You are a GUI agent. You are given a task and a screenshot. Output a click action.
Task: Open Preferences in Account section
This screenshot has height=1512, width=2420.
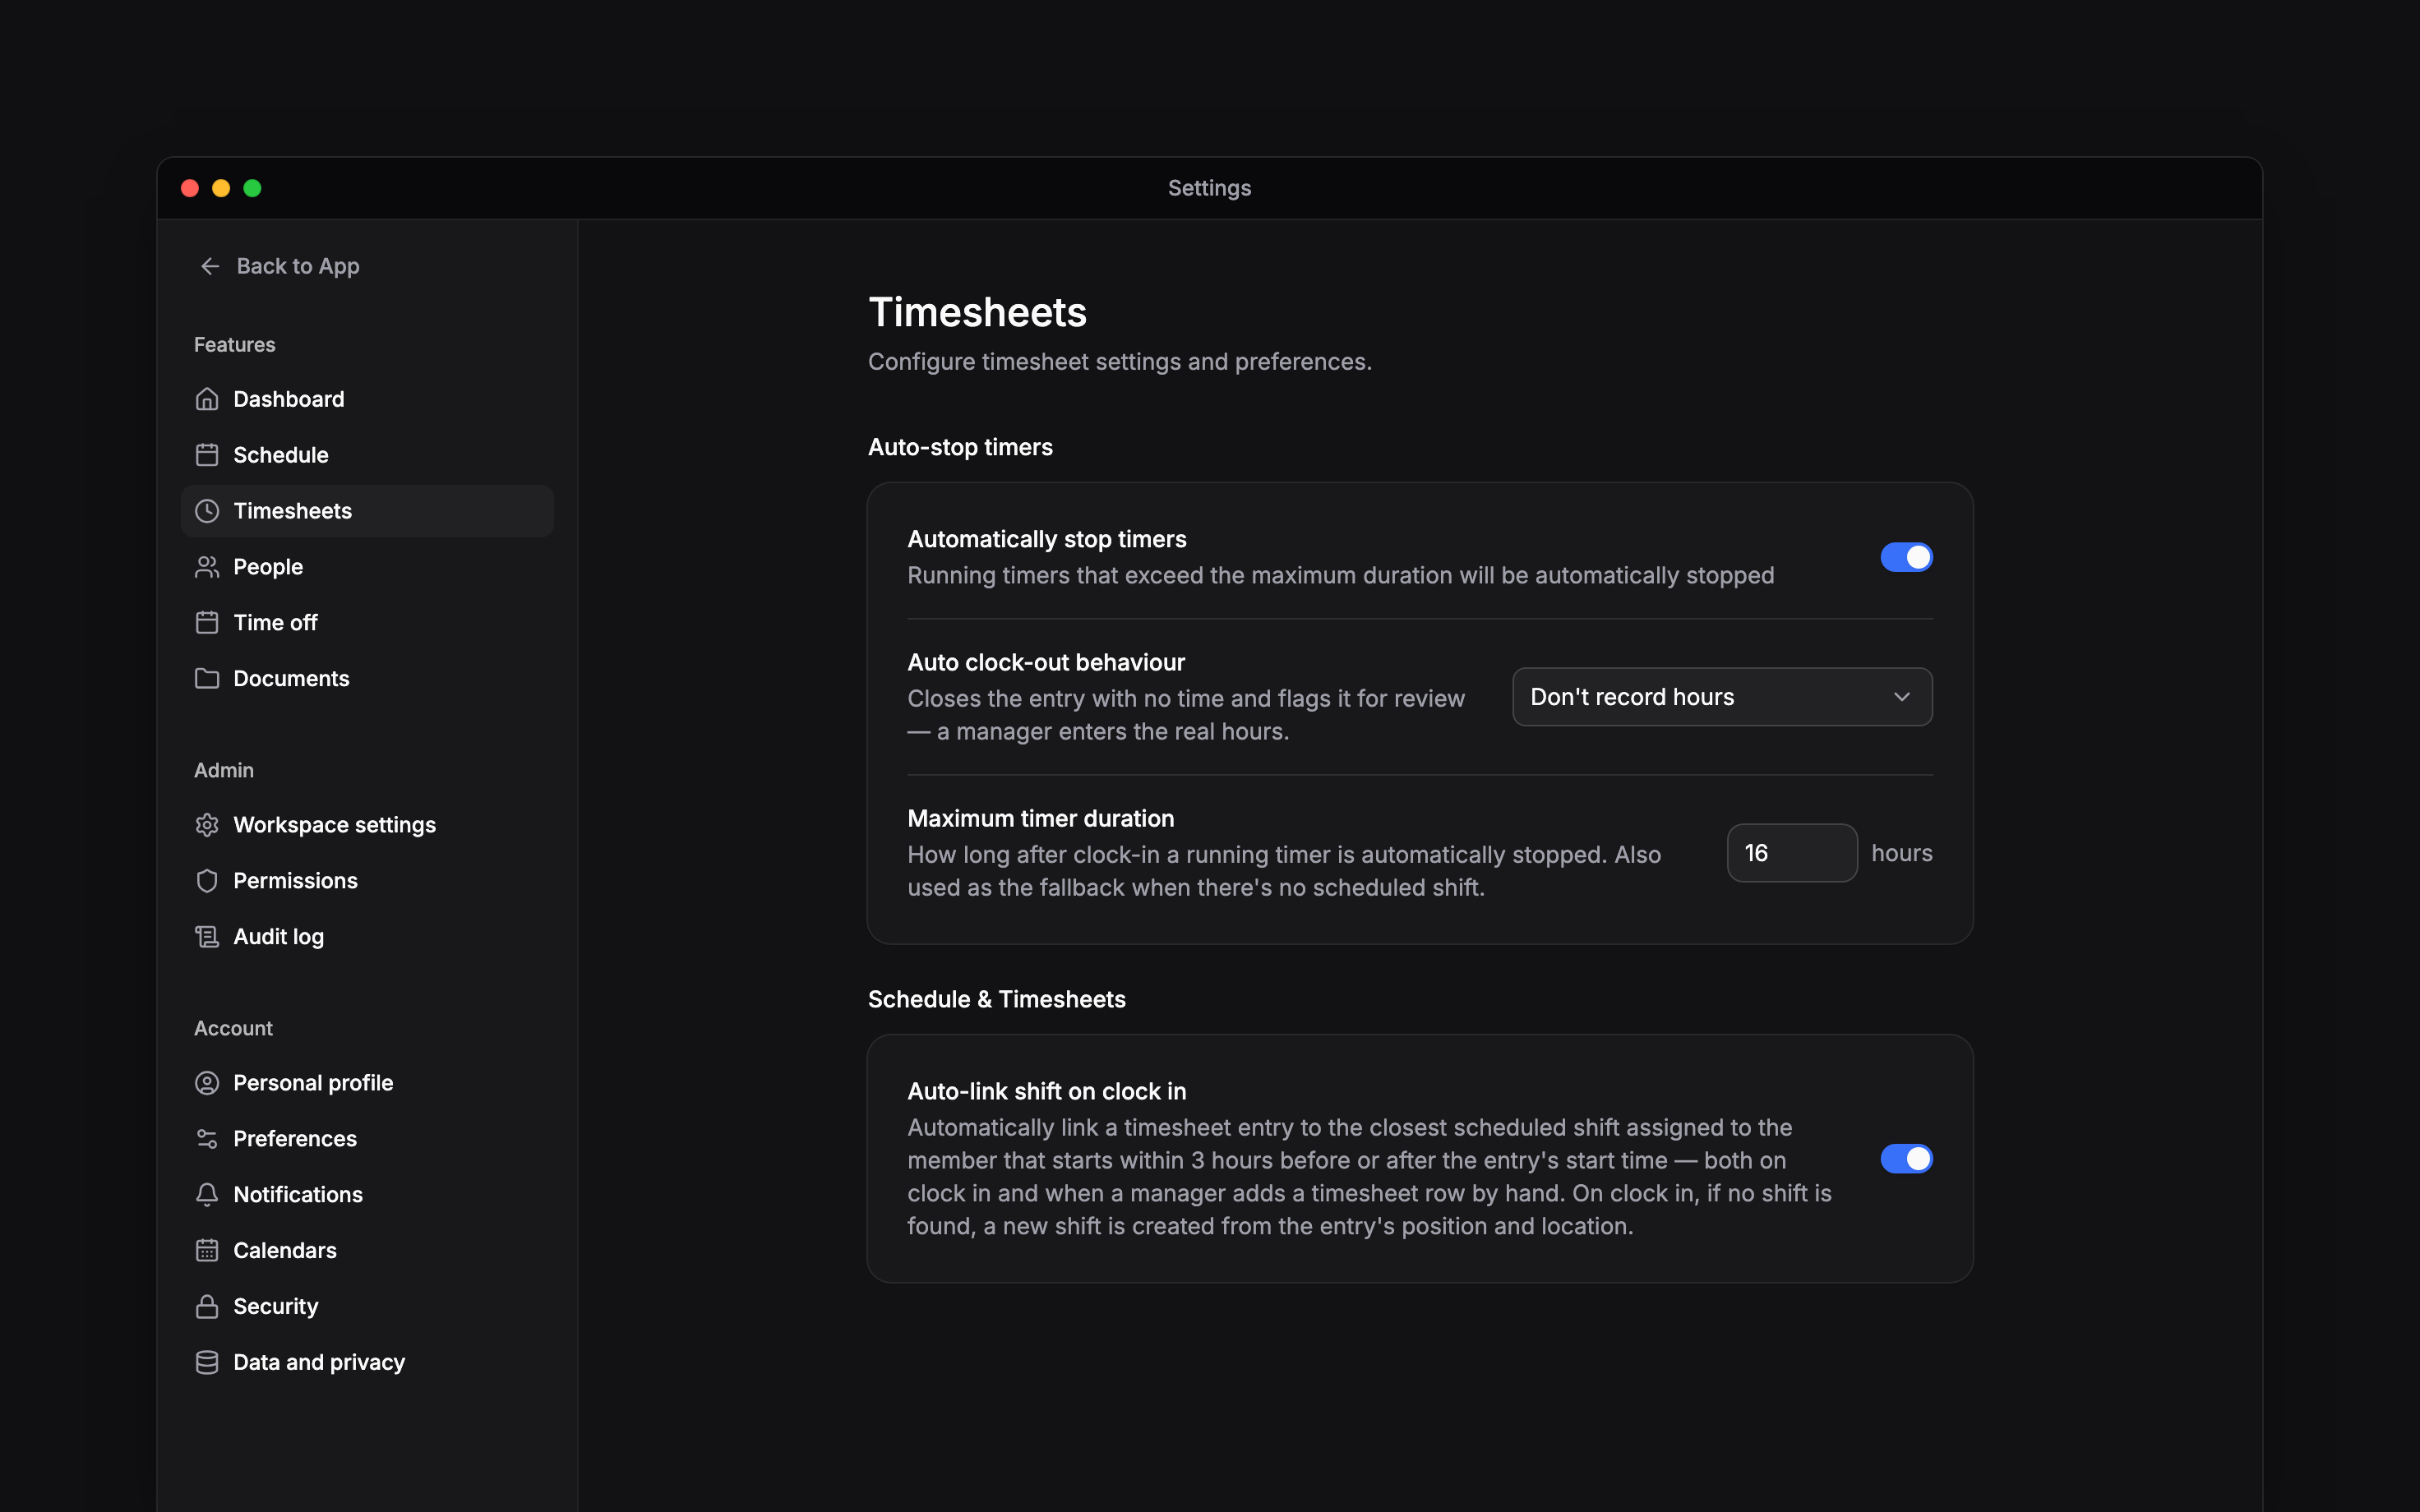pos(367,1139)
